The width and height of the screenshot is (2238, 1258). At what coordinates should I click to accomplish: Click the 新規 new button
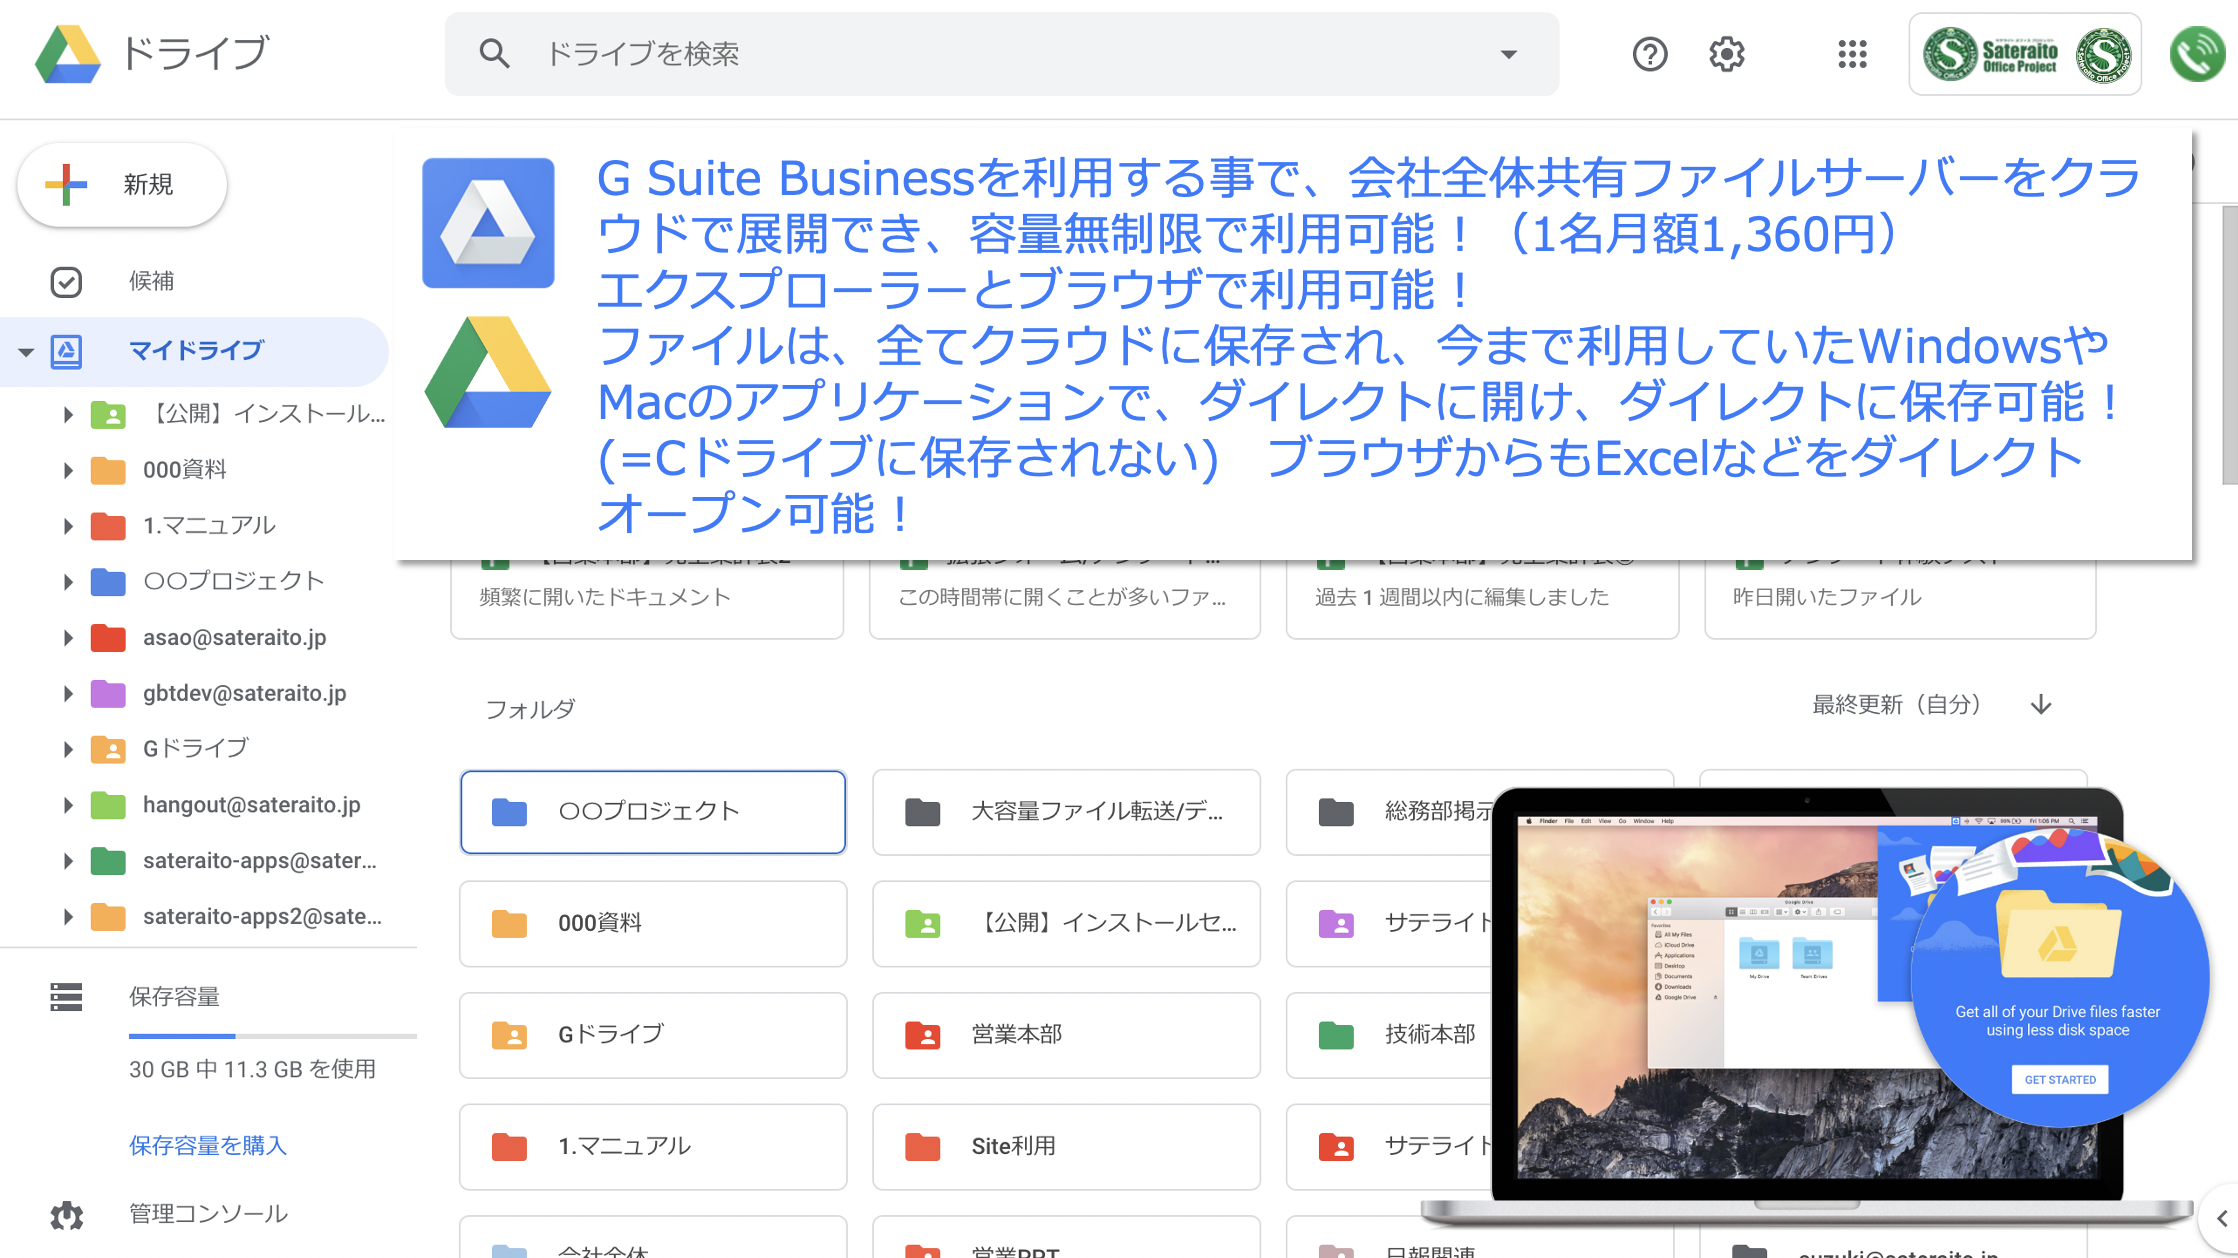click(x=122, y=184)
